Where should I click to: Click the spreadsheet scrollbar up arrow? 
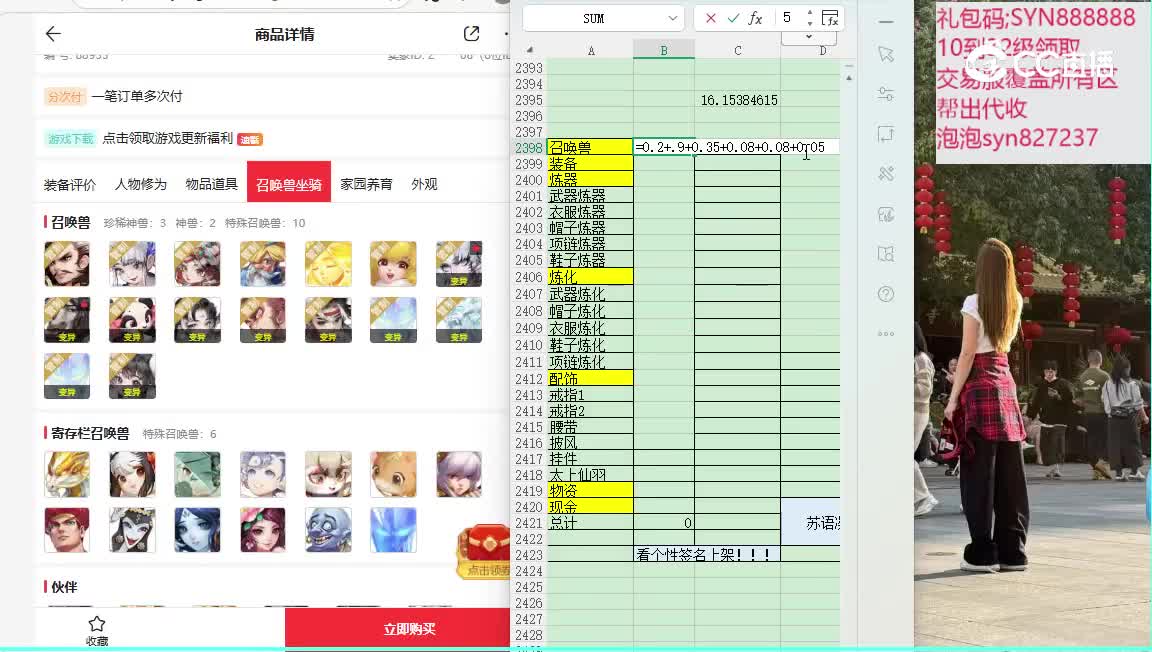[x=849, y=77]
